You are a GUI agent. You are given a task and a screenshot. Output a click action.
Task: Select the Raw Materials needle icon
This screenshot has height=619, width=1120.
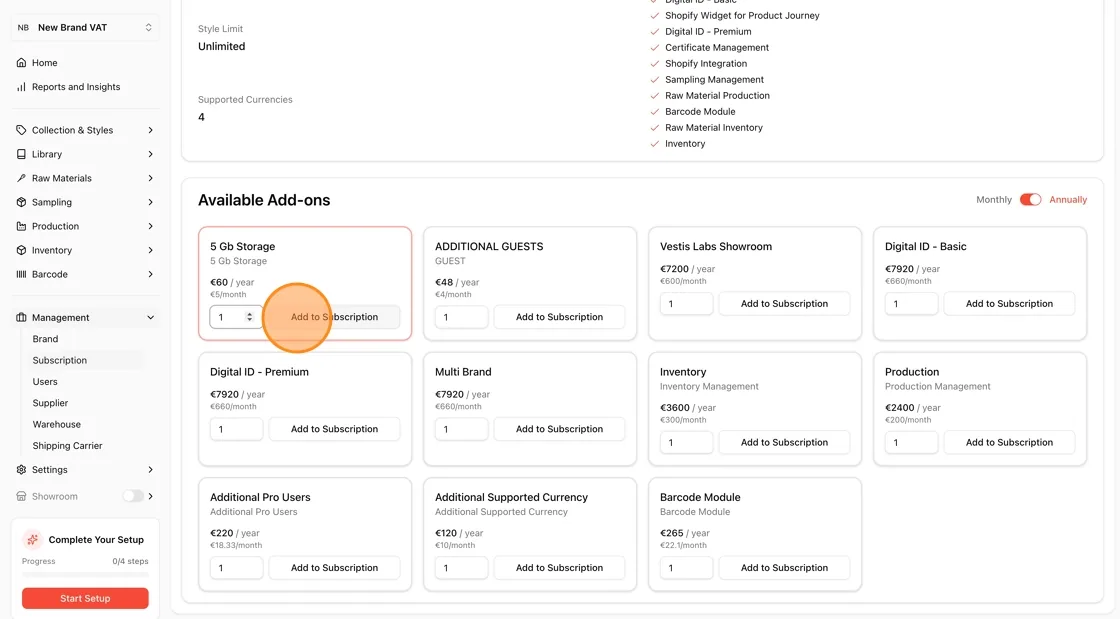coord(21,178)
